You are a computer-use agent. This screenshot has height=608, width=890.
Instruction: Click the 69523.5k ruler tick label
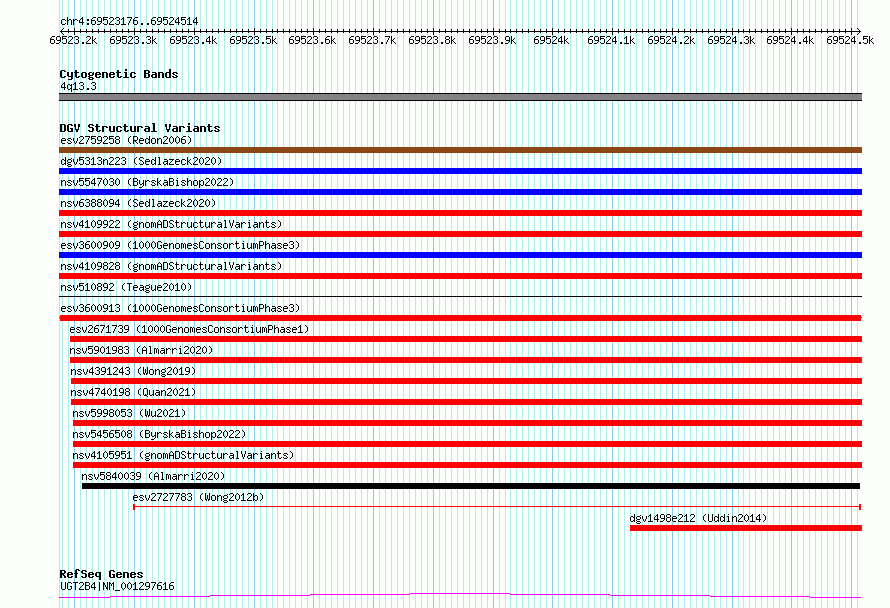(253, 40)
